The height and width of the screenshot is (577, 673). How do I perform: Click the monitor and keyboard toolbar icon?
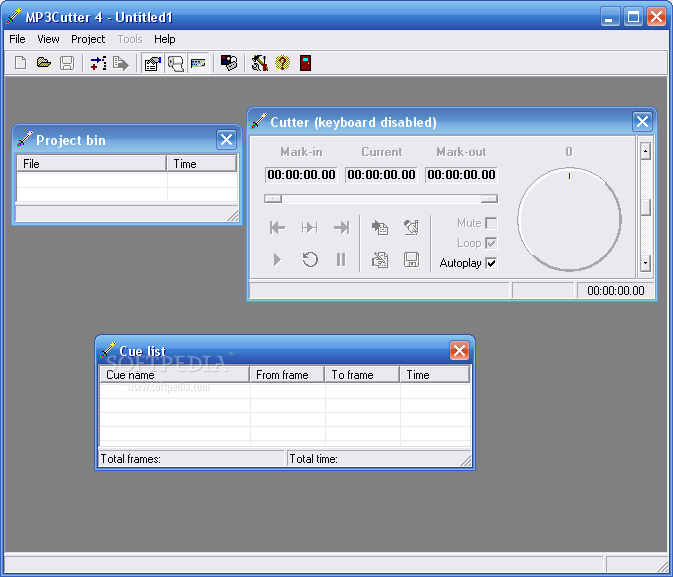pos(229,63)
